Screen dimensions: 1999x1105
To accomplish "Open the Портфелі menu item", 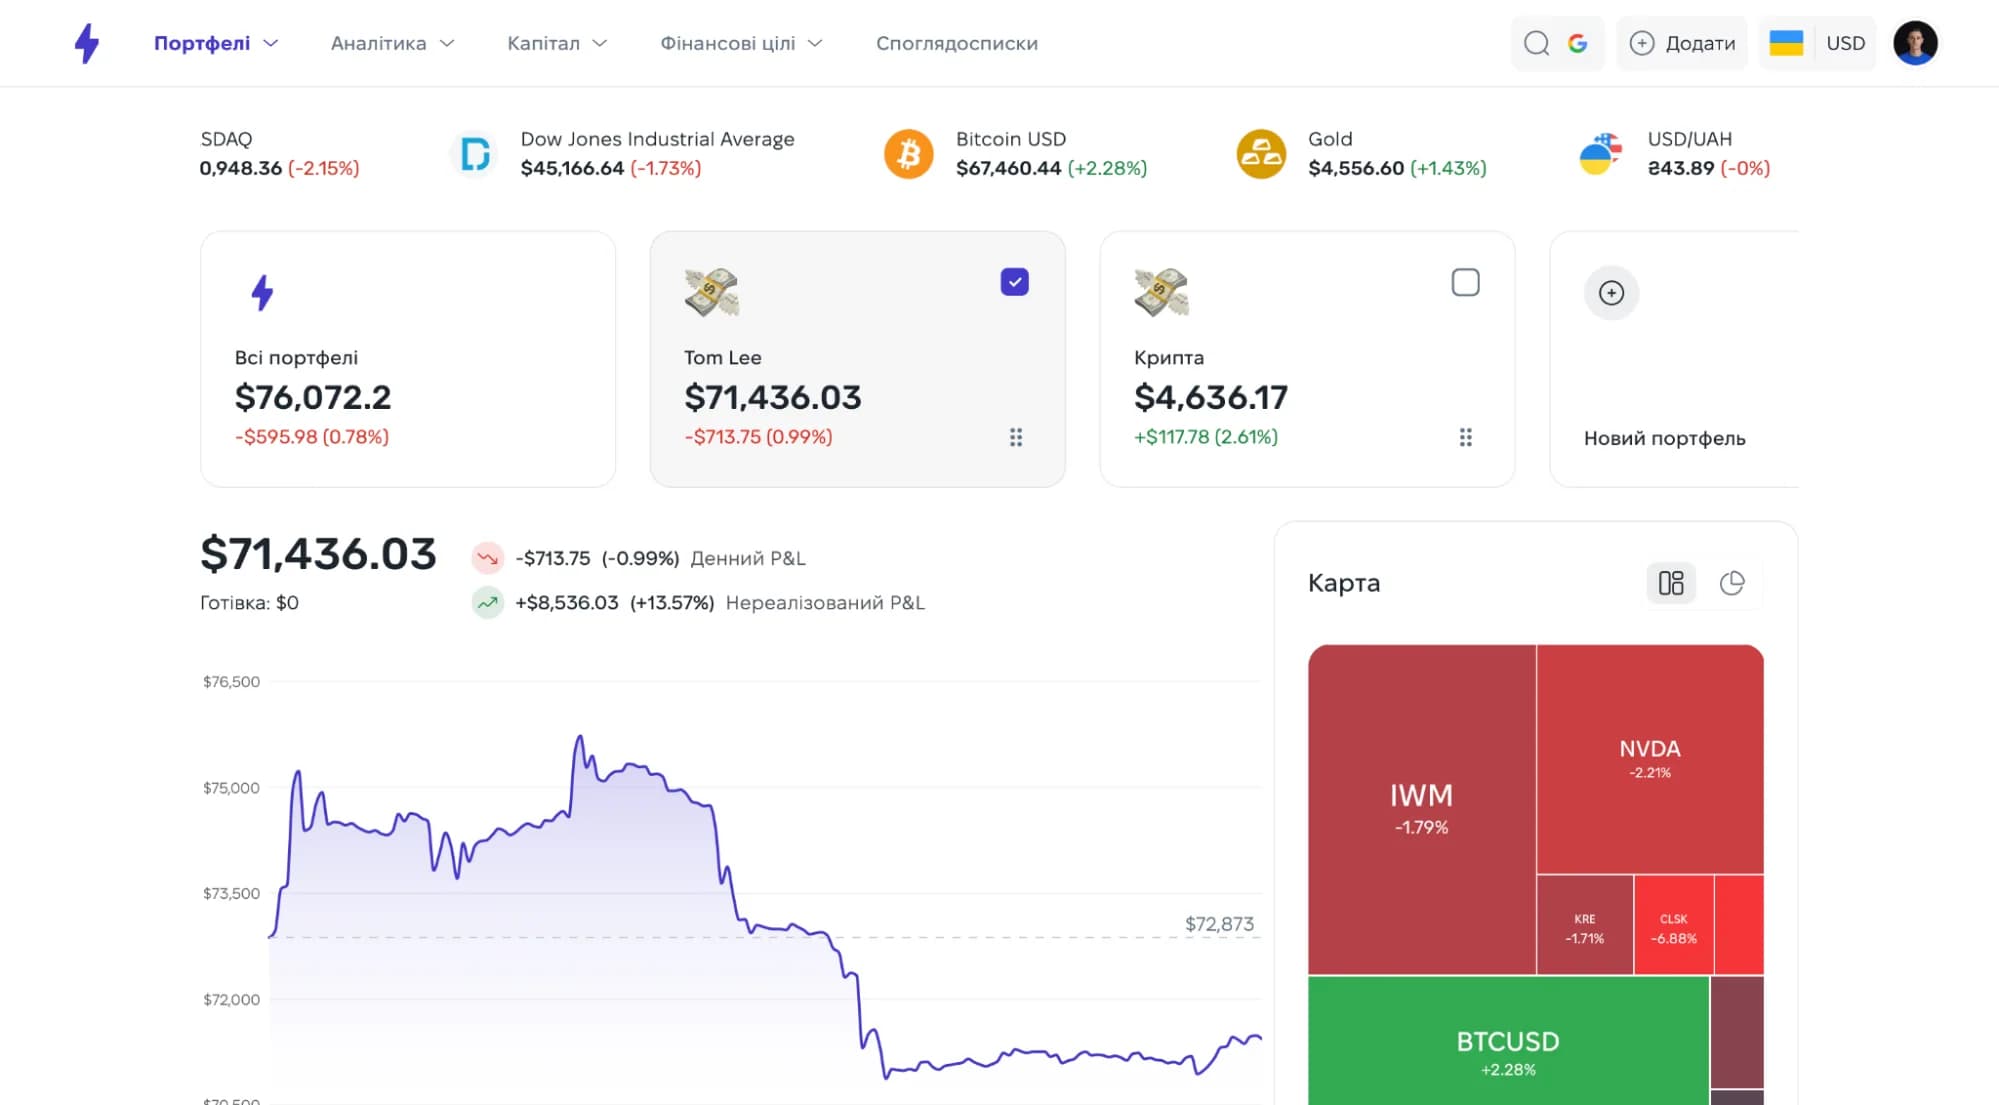I will (202, 43).
